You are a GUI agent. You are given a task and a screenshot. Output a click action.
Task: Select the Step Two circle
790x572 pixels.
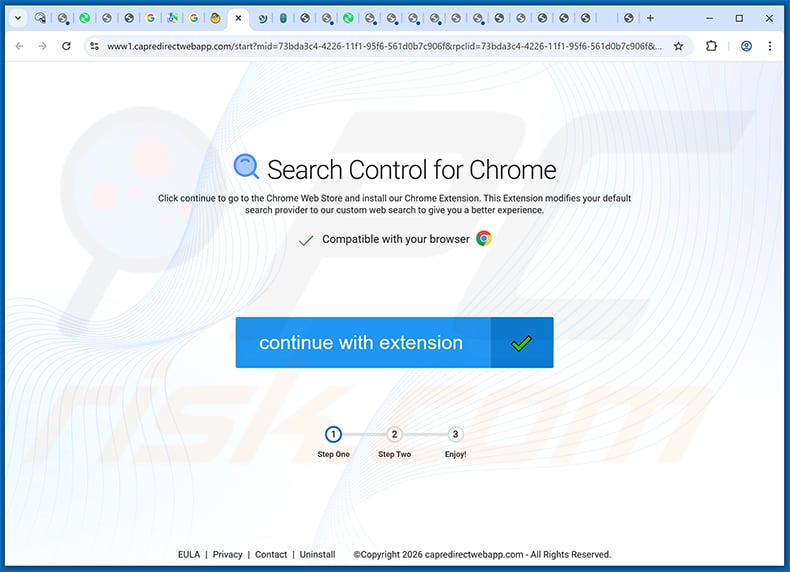click(x=394, y=434)
